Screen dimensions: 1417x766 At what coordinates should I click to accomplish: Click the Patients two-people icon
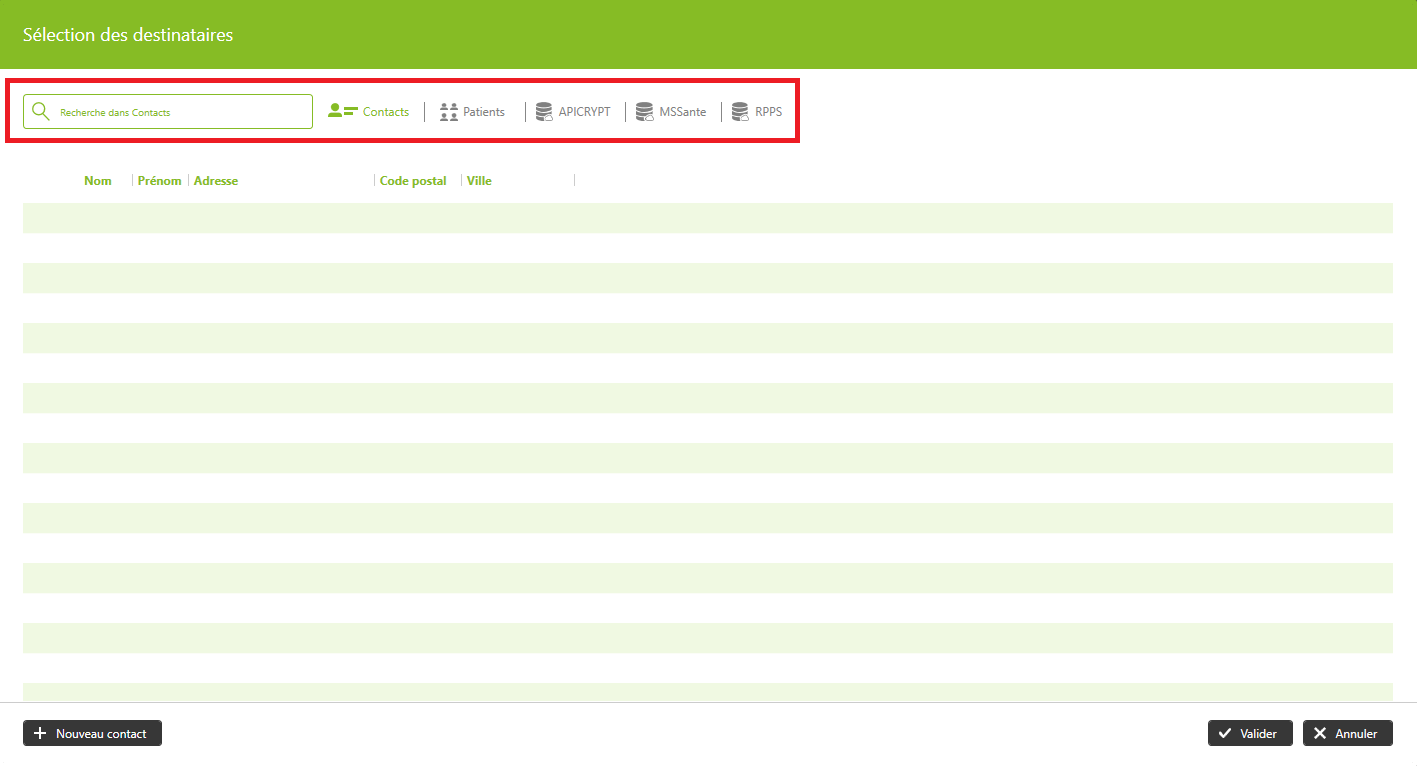point(449,112)
